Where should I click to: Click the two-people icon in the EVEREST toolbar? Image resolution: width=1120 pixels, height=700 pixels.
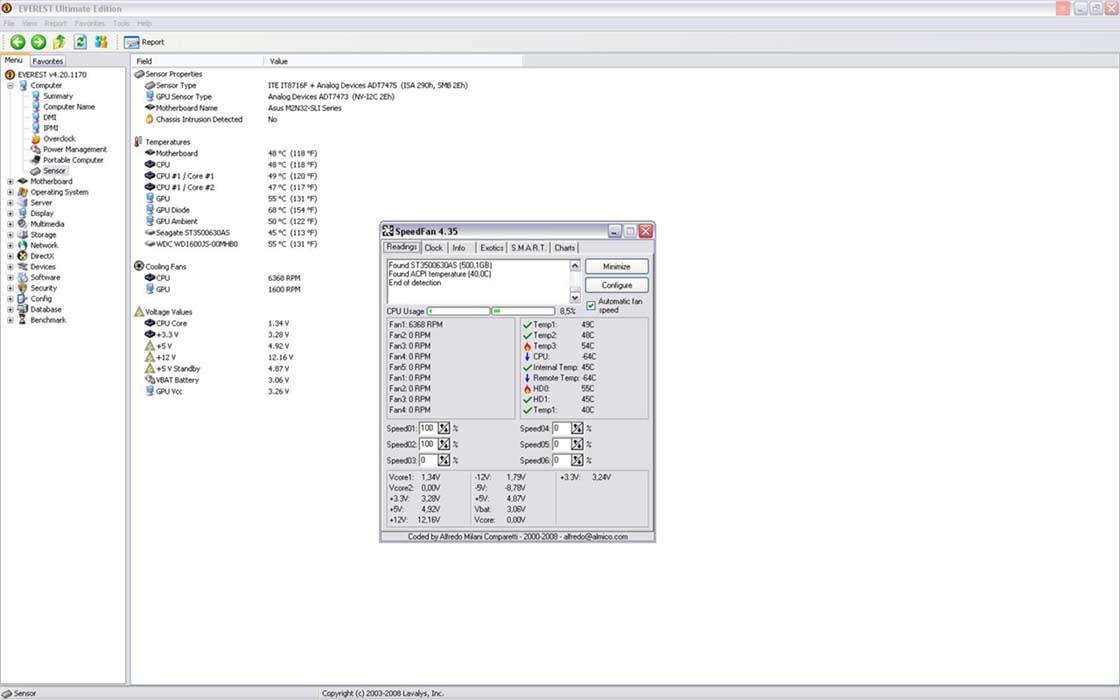[101, 42]
